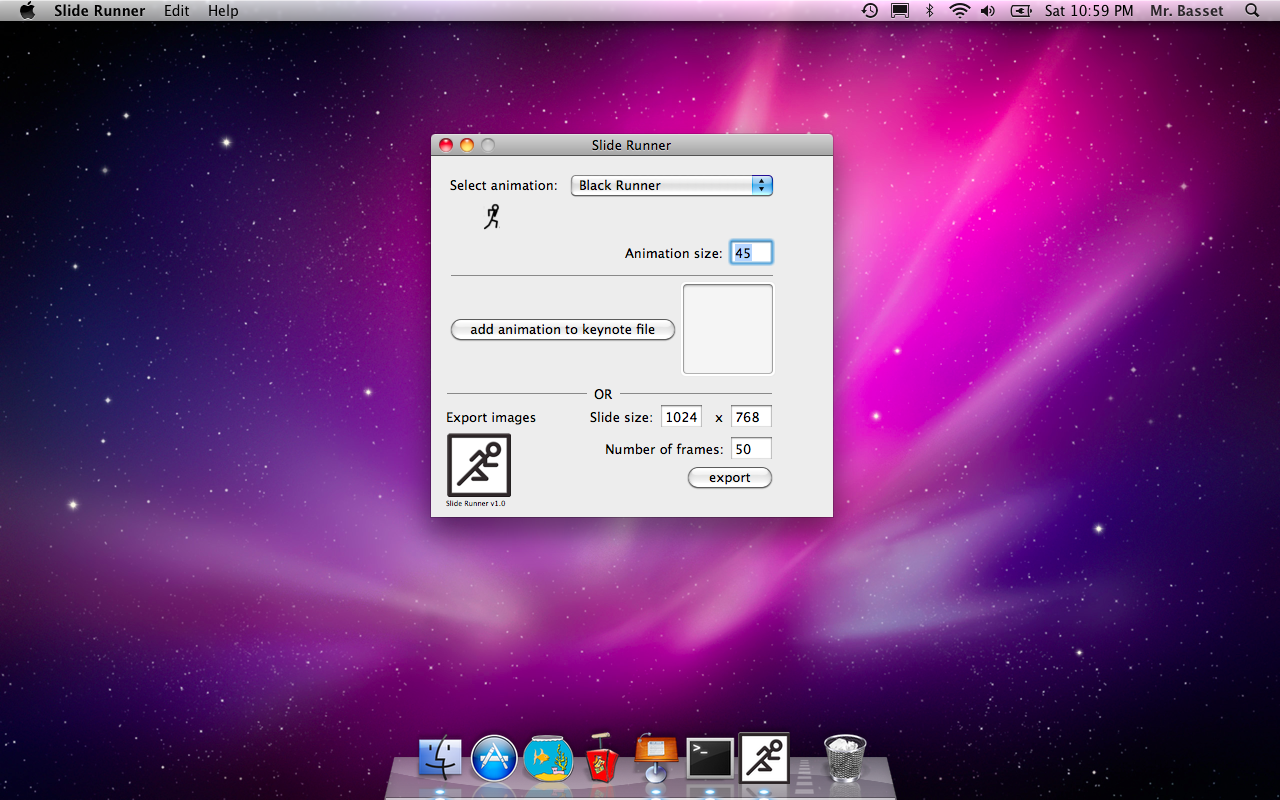Click the Animation size input field
This screenshot has height=800, width=1280.
pyautogui.click(x=751, y=253)
